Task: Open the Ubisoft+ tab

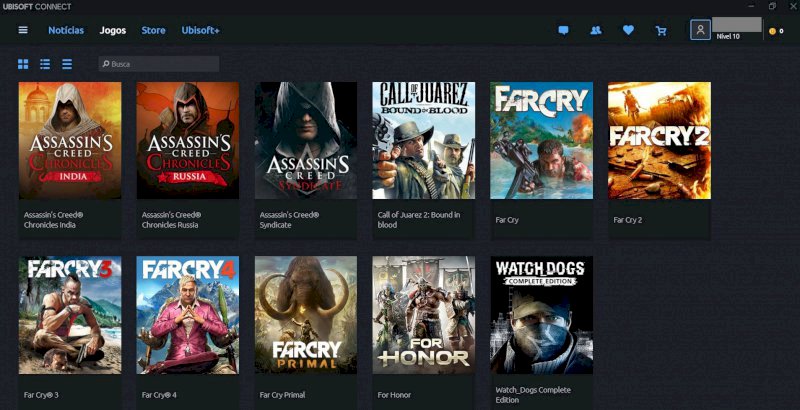Action: pos(201,31)
